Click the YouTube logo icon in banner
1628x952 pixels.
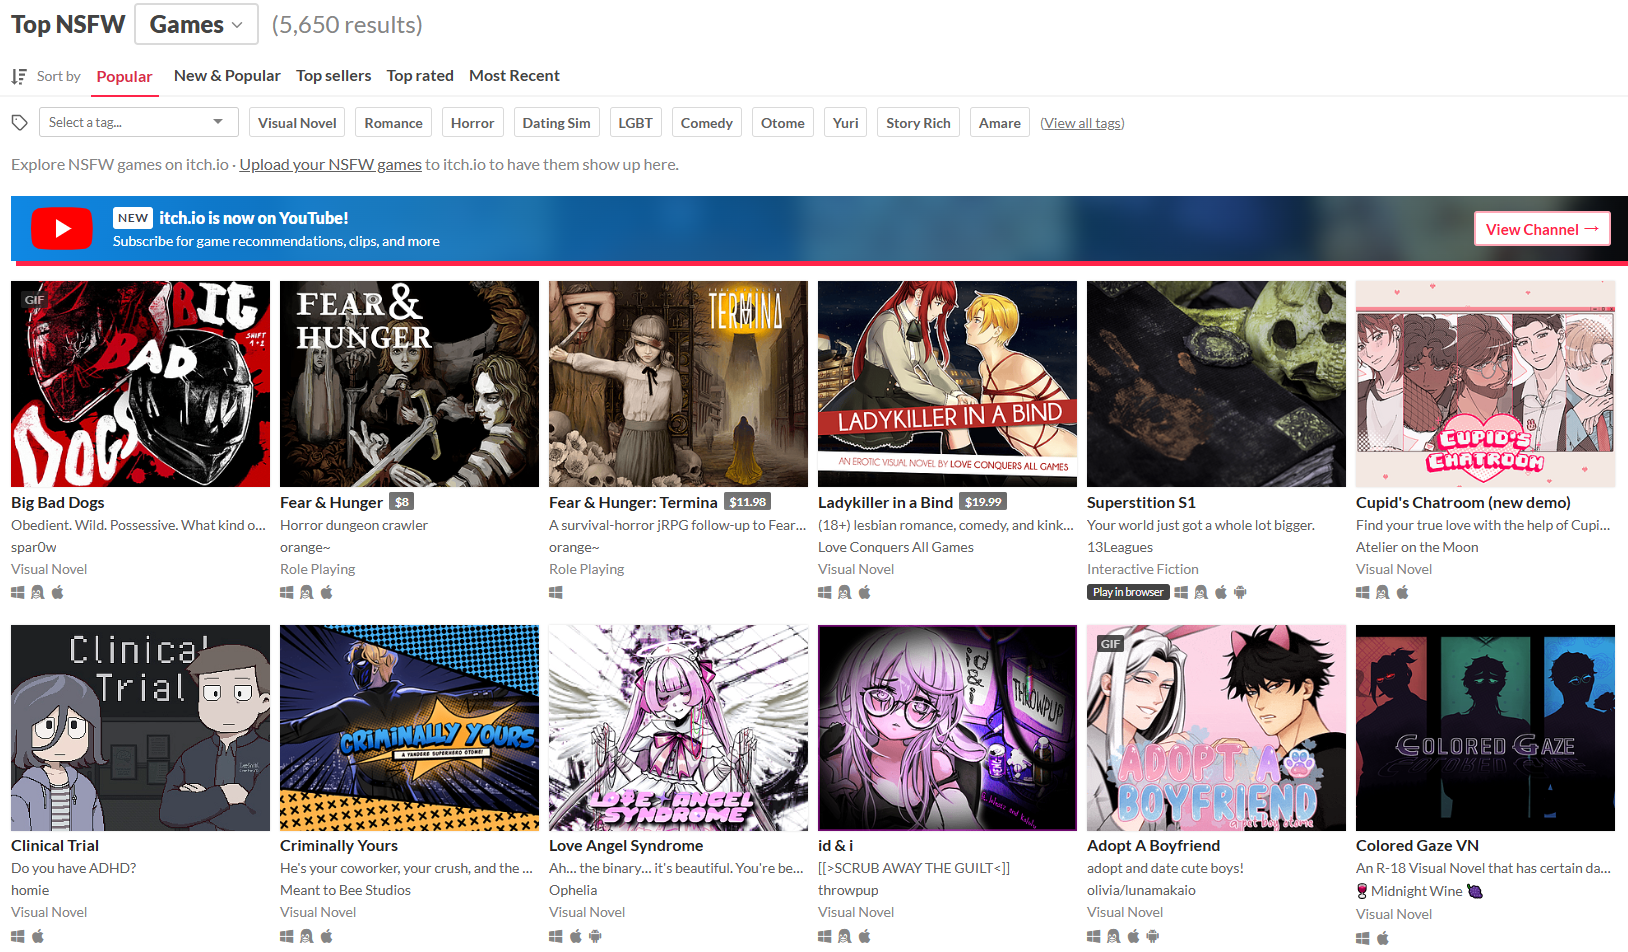pos(62,228)
